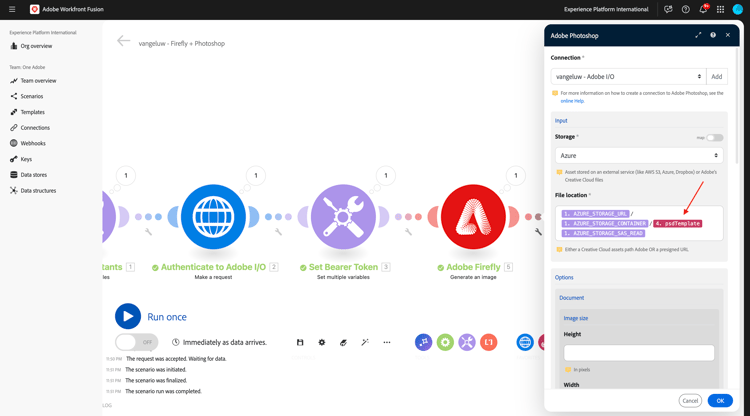
Task: Click the operations bubble above Adobe Firefly module
Action: pos(516,175)
